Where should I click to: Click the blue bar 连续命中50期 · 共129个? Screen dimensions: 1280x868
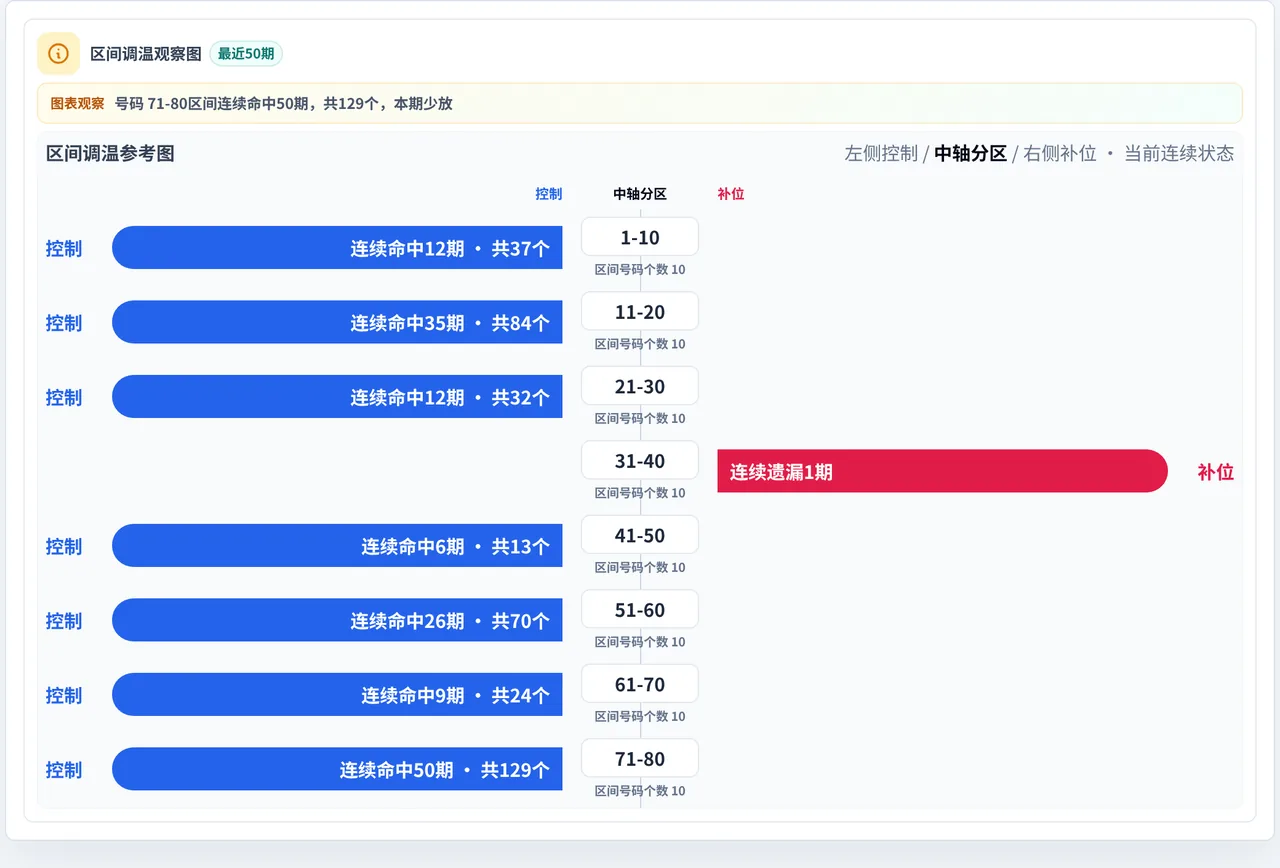click(337, 769)
